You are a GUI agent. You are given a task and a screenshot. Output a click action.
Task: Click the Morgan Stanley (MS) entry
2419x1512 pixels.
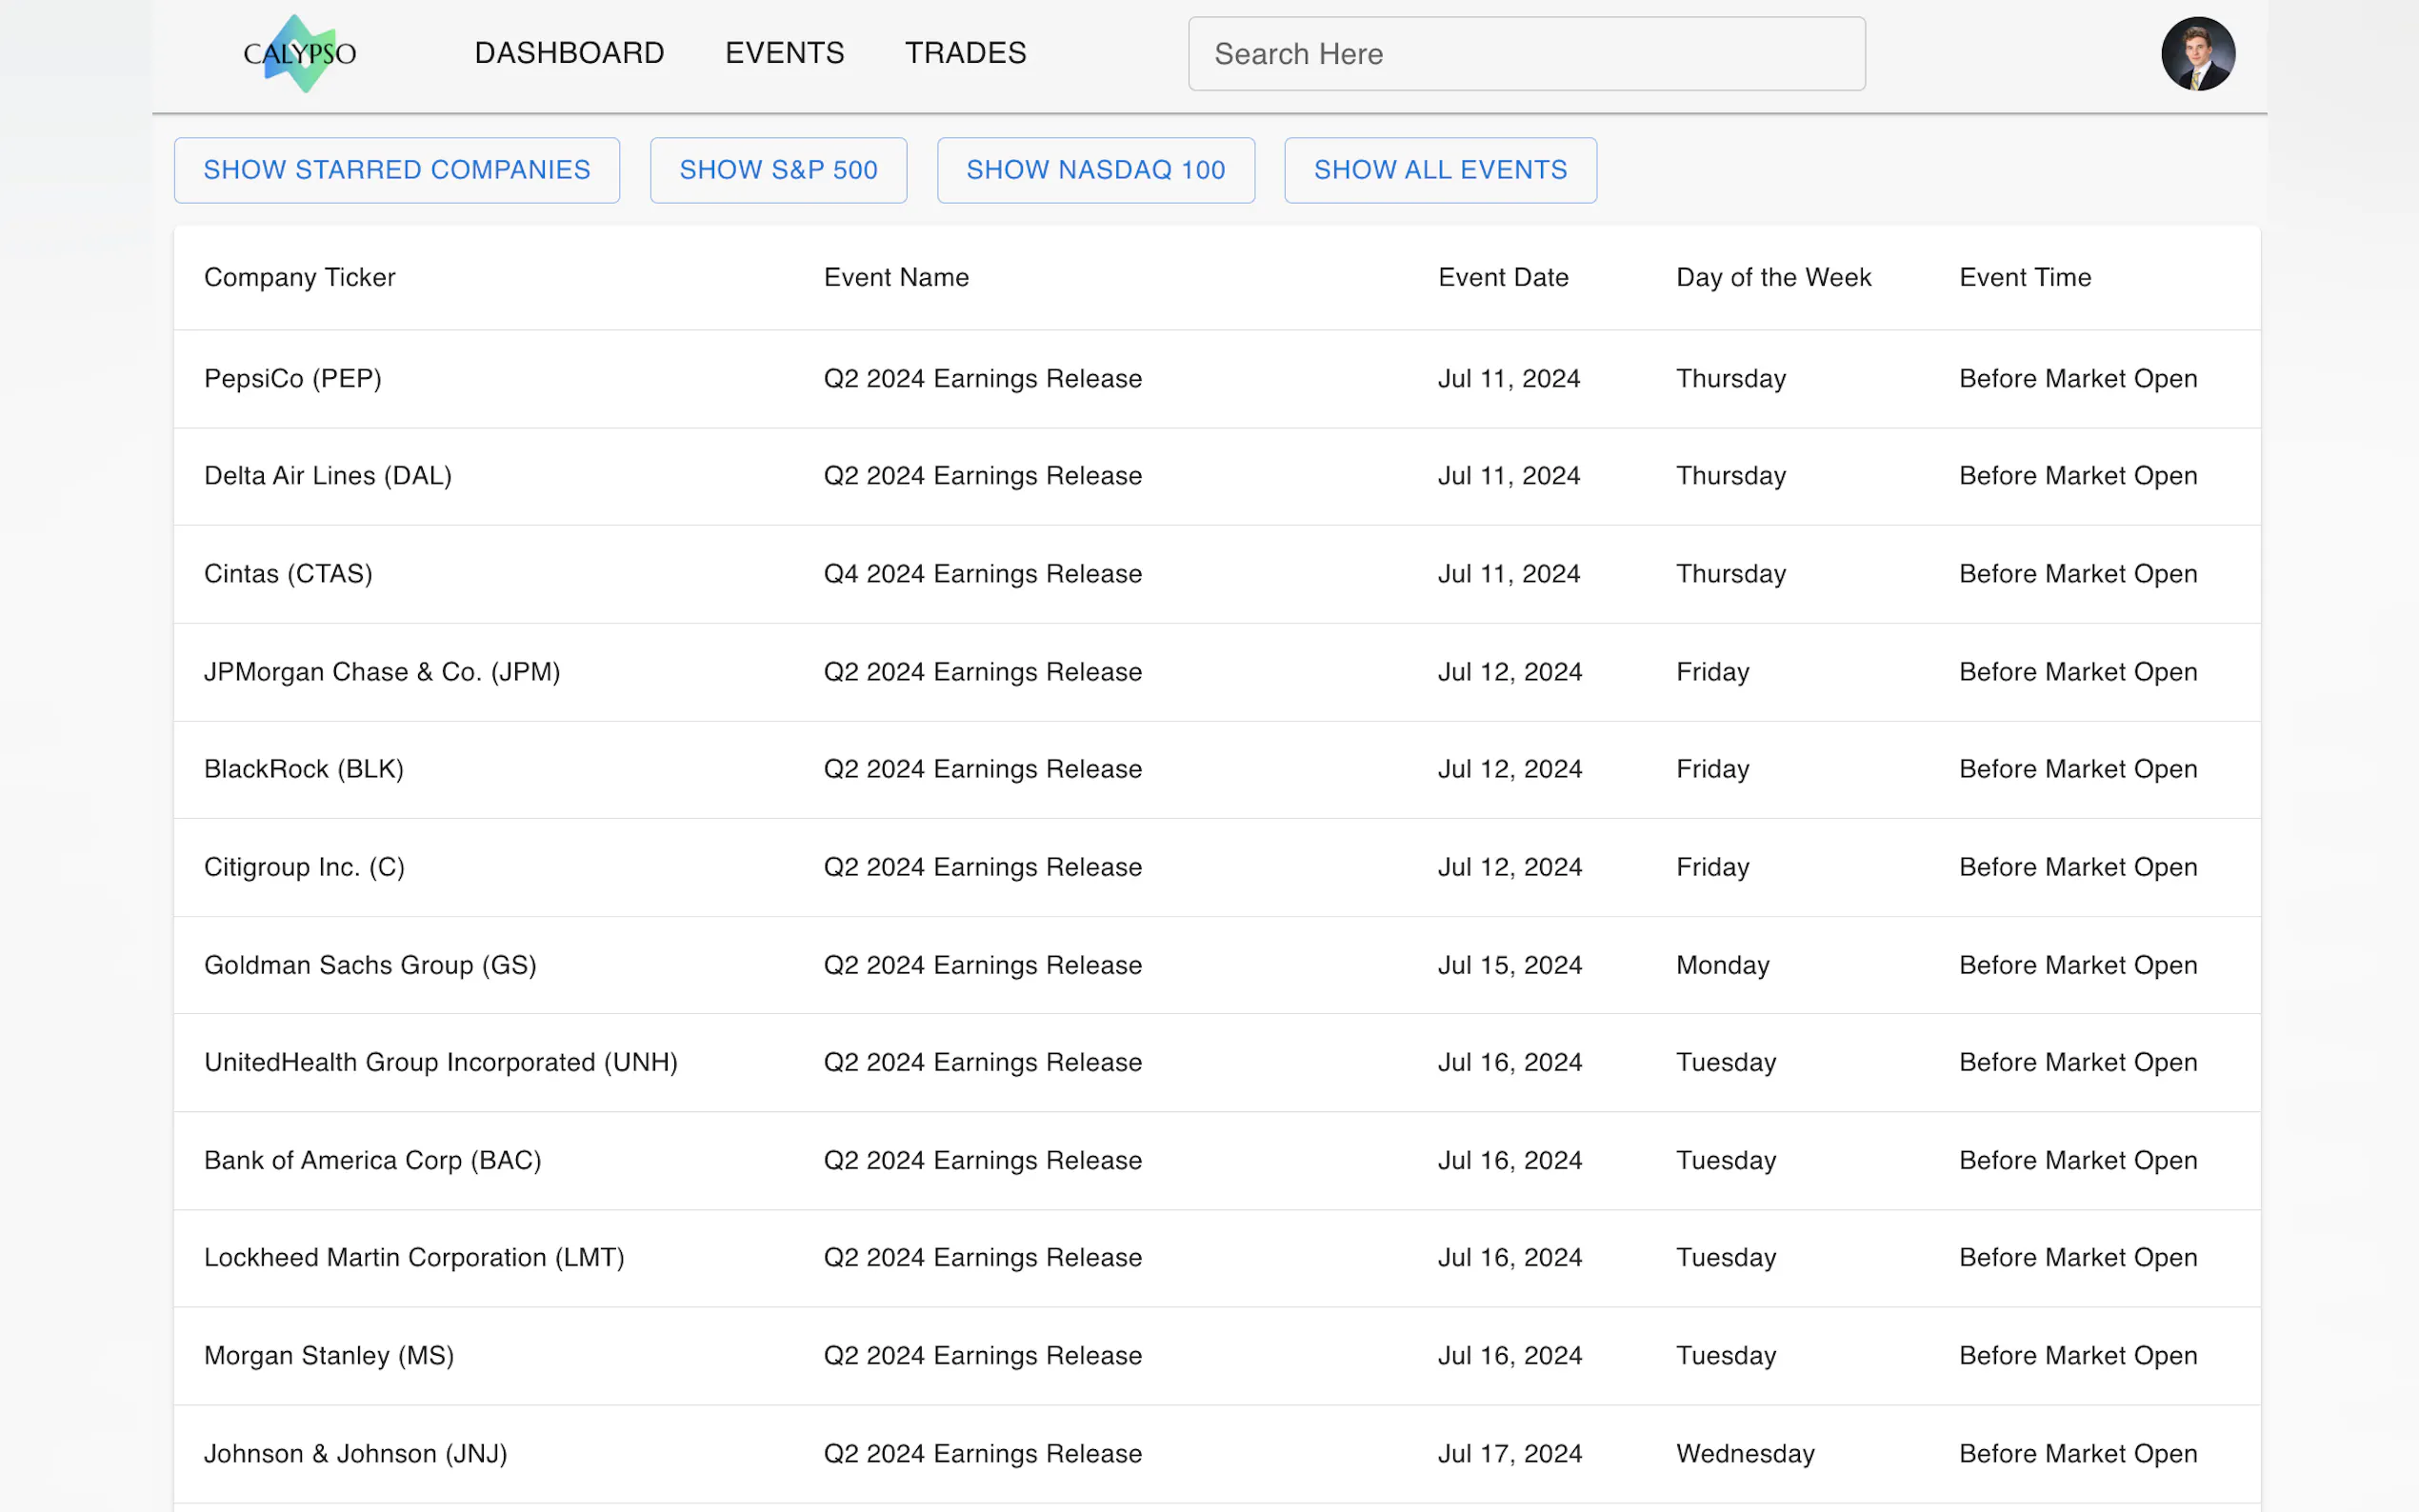[x=329, y=1355]
